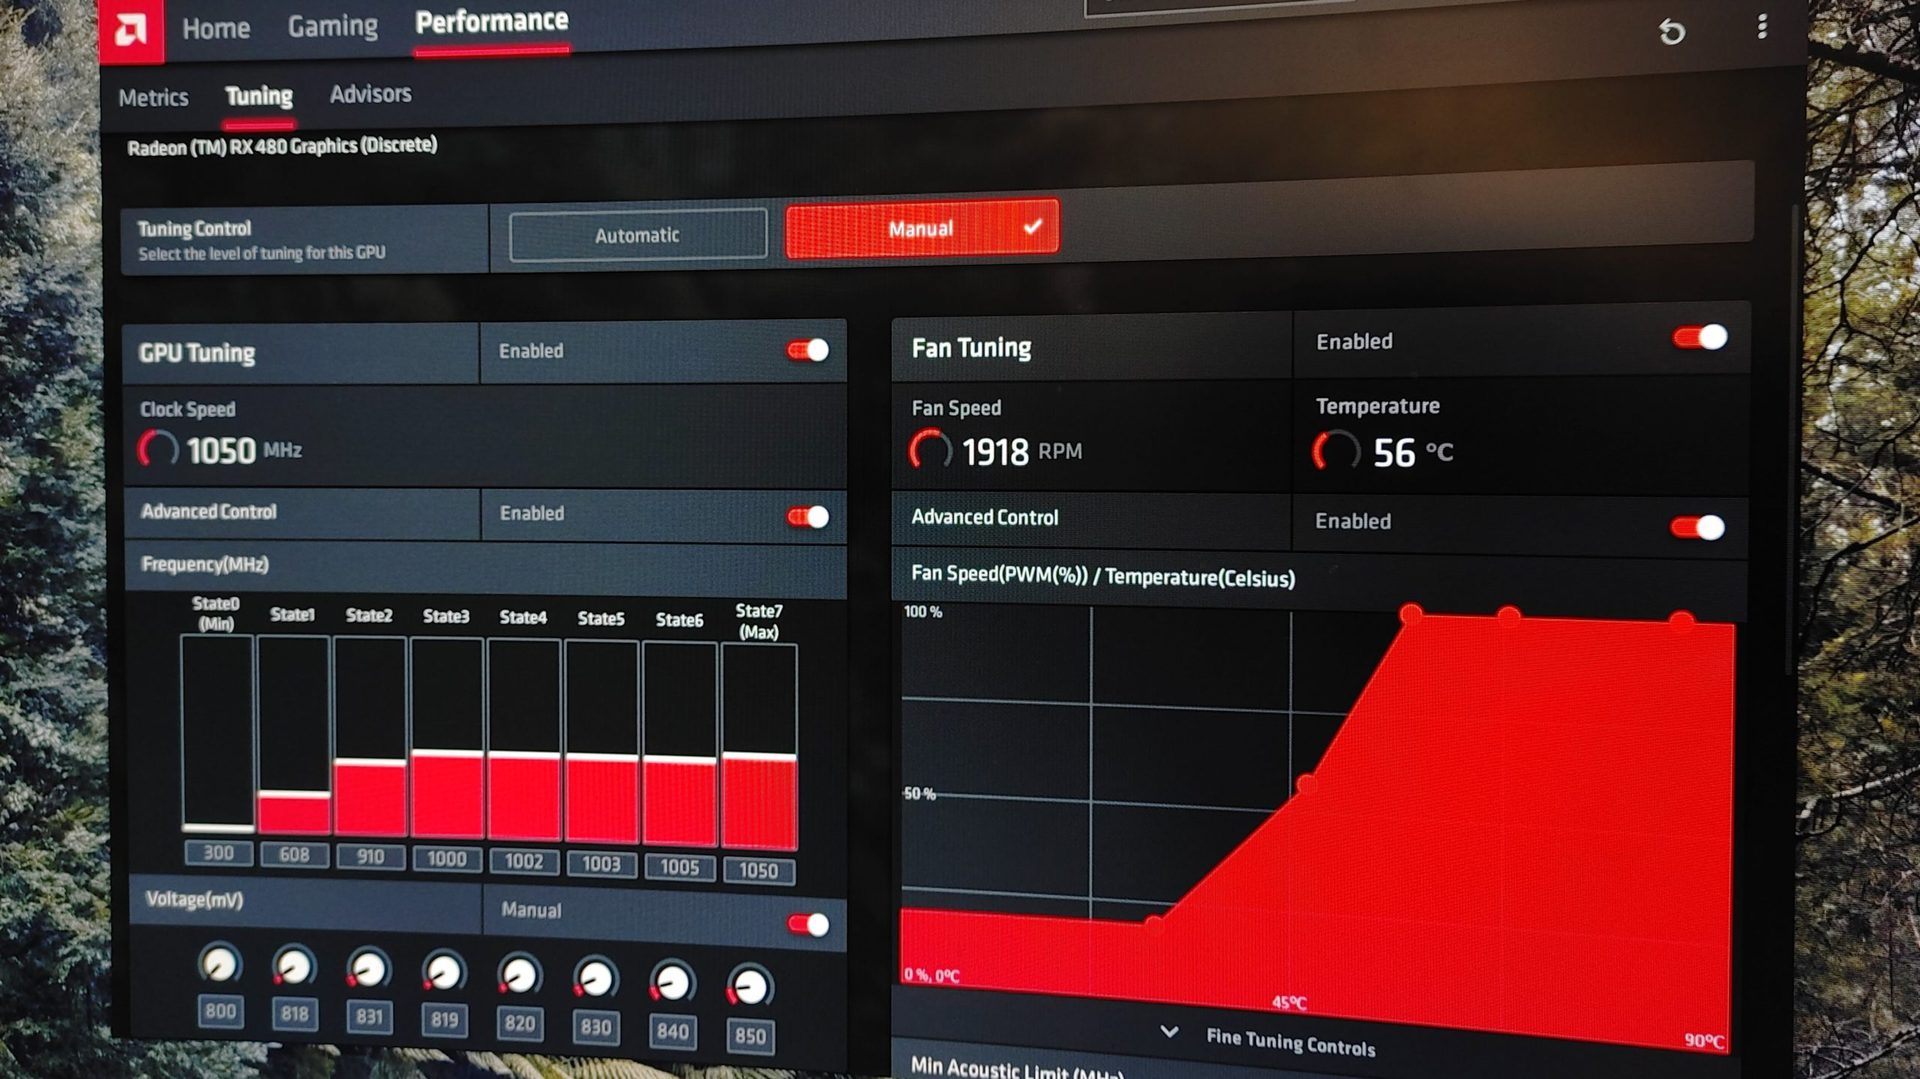Click the 1050 MHz State7 frequency field
Image resolution: width=1920 pixels, height=1079 pixels.
point(758,870)
